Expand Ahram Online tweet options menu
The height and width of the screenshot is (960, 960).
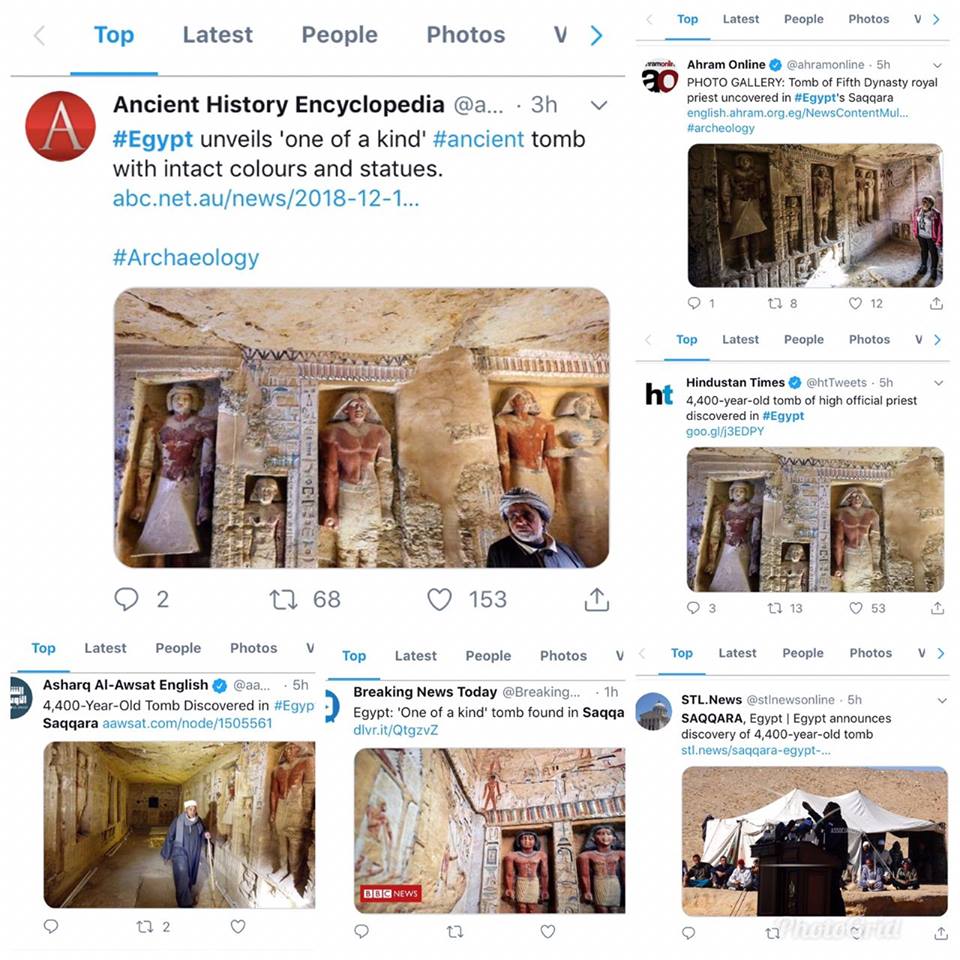937,65
